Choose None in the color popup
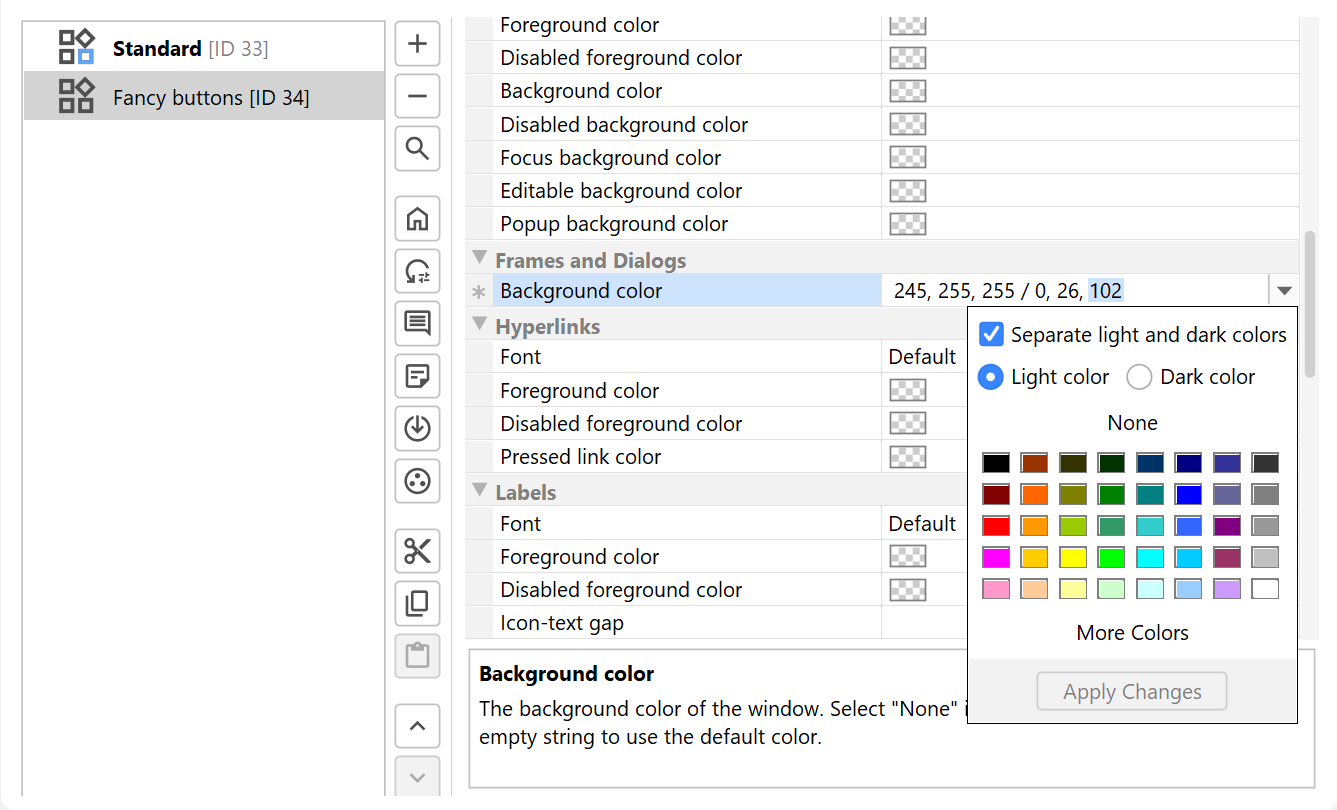This screenshot has height=810, width=1337. pyautogui.click(x=1132, y=423)
